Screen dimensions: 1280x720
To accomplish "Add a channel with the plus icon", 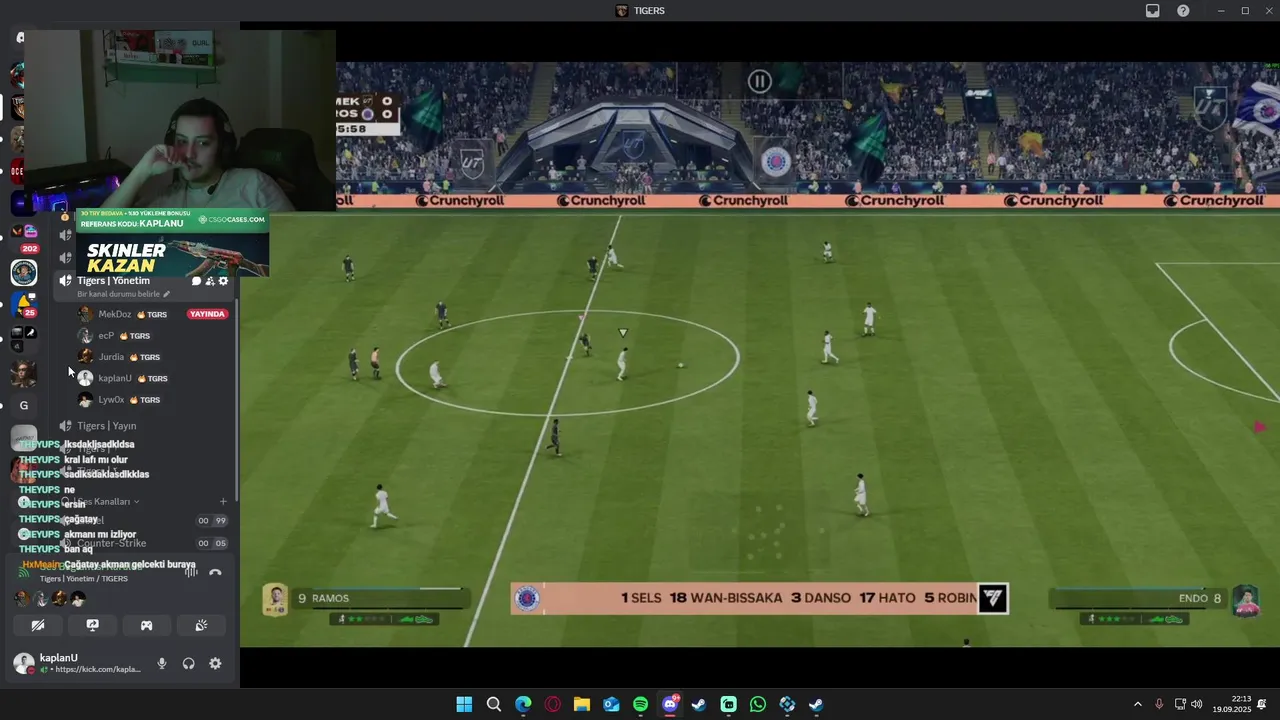I will coord(223,501).
